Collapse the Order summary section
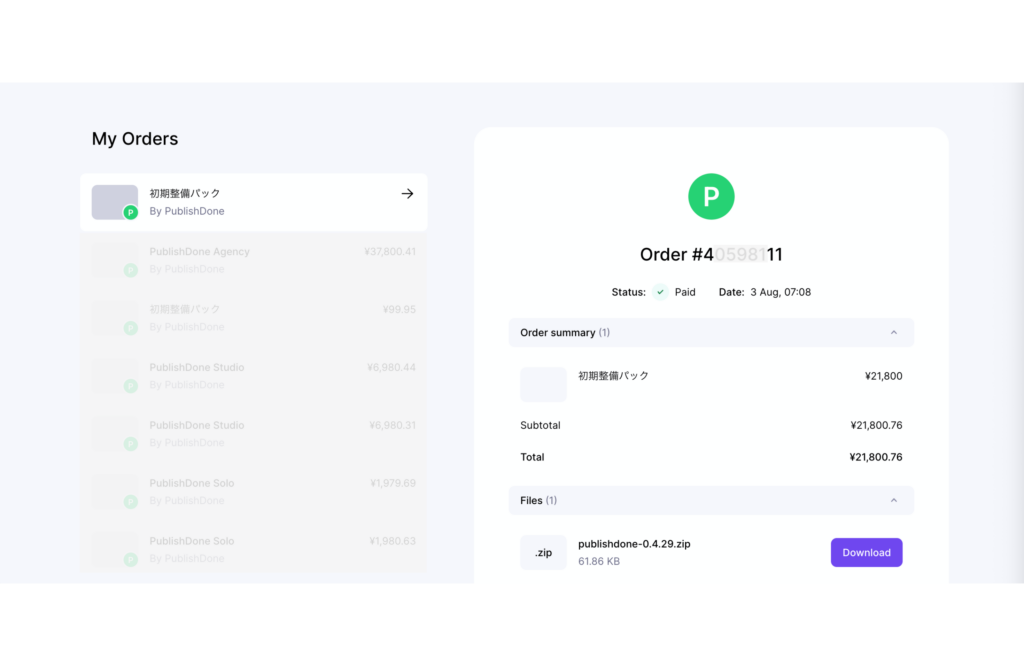Image resolution: width=1024 pixels, height=666 pixels. click(711, 333)
